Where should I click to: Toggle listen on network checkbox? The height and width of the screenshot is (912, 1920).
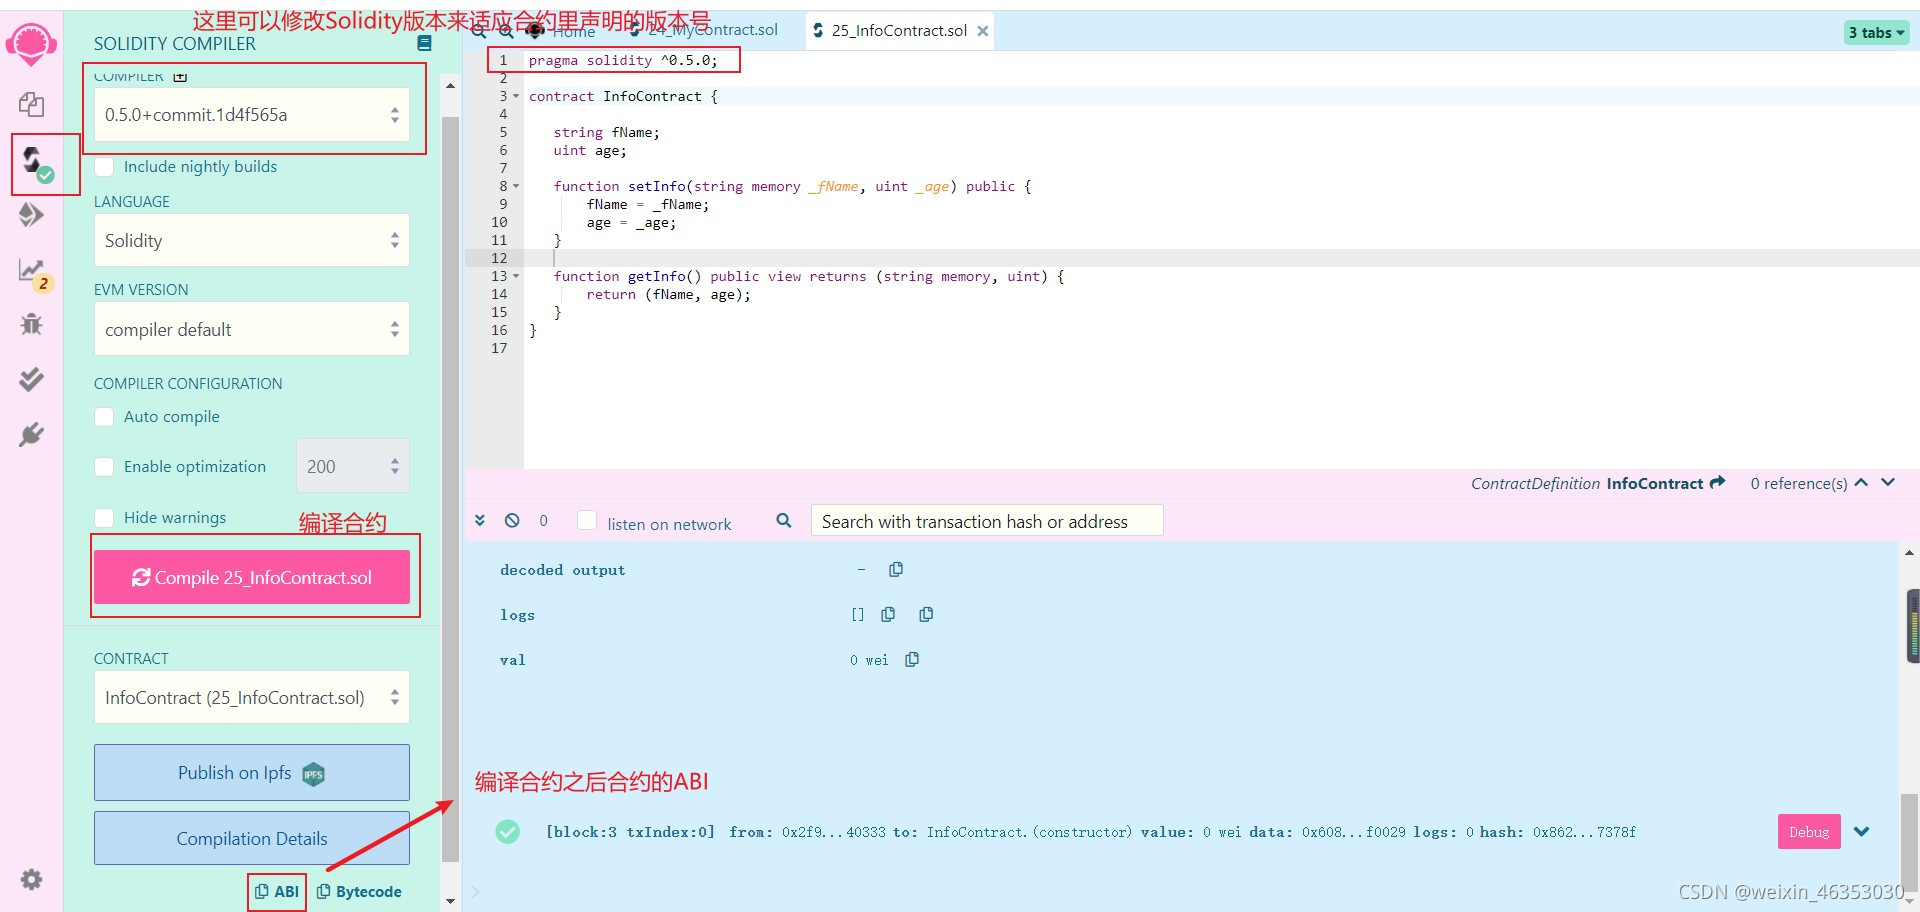[588, 521]
